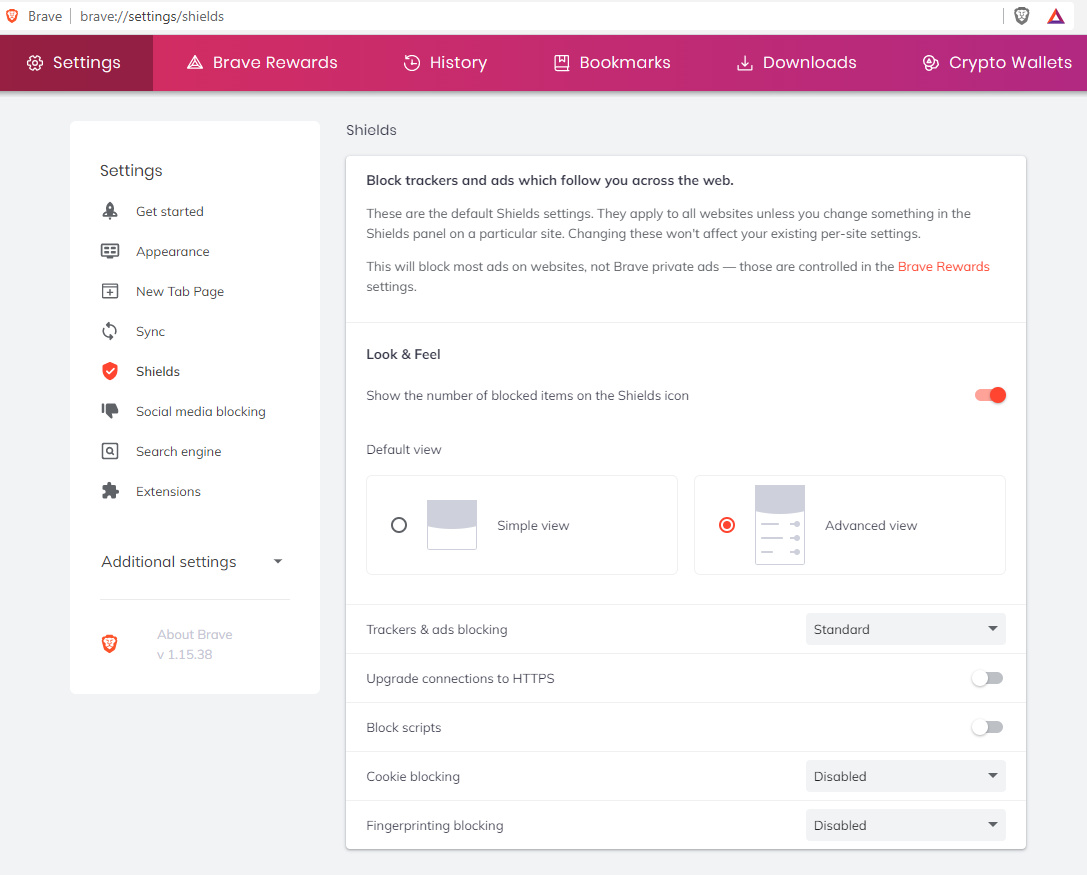Open the Cookie blocking dropdown

(x=905, y=776)
